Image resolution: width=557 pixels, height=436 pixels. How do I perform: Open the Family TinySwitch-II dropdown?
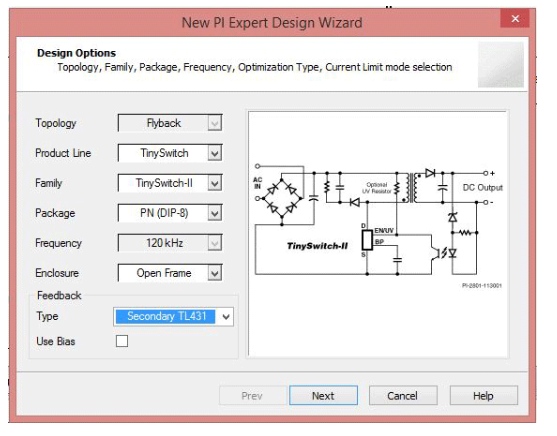[170, 183]
